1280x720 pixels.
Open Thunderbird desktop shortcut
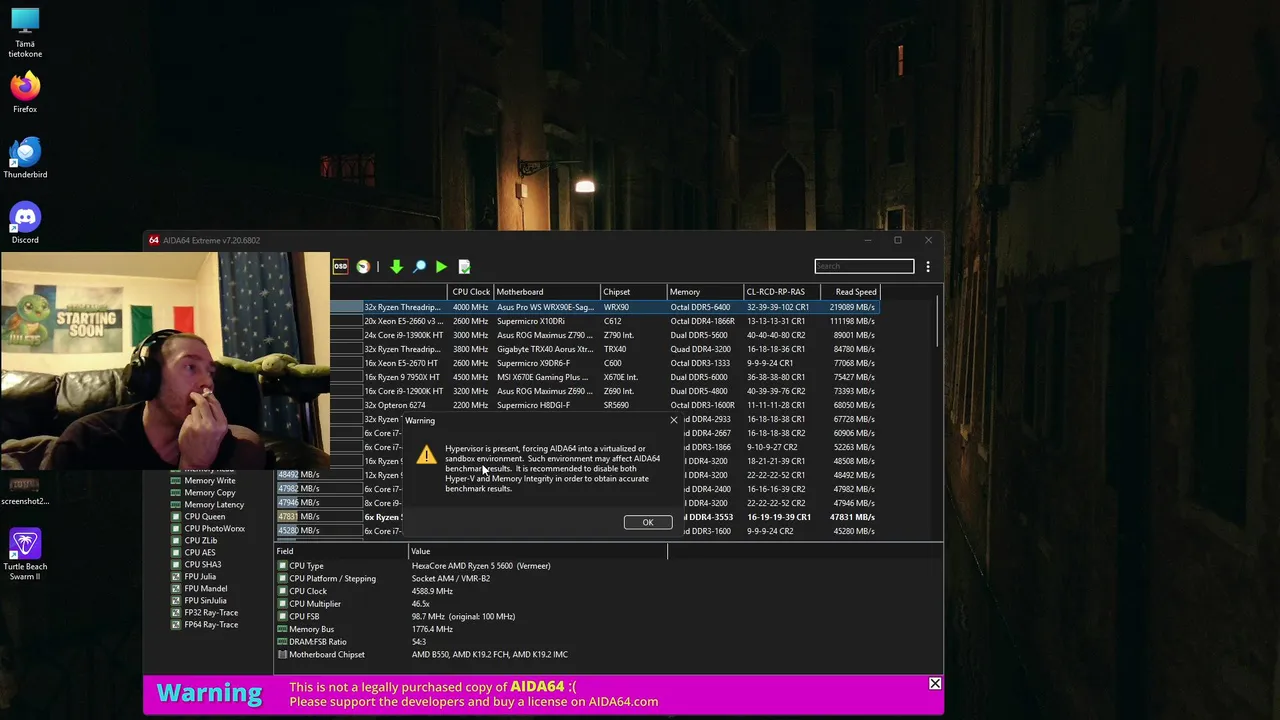tap(25, 158)
